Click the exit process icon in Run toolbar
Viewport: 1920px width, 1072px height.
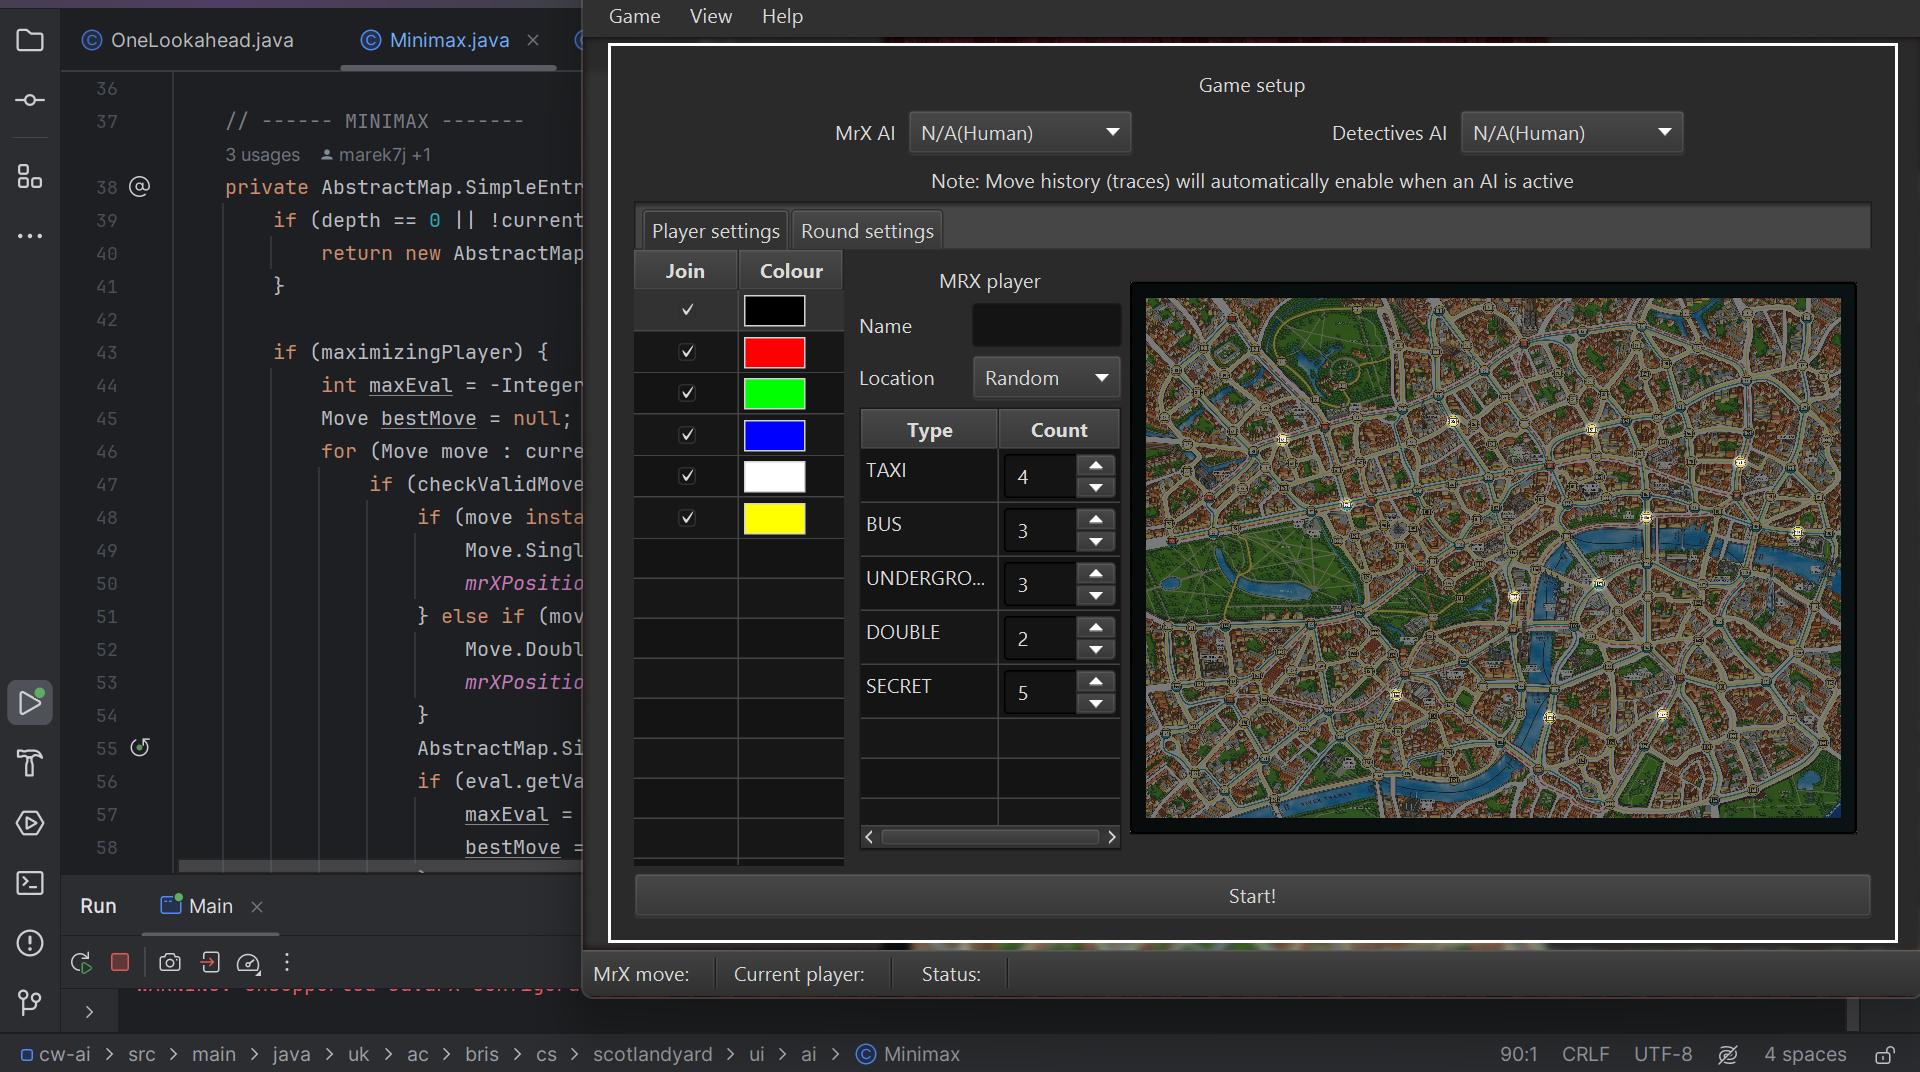click(x=210, y=962)
